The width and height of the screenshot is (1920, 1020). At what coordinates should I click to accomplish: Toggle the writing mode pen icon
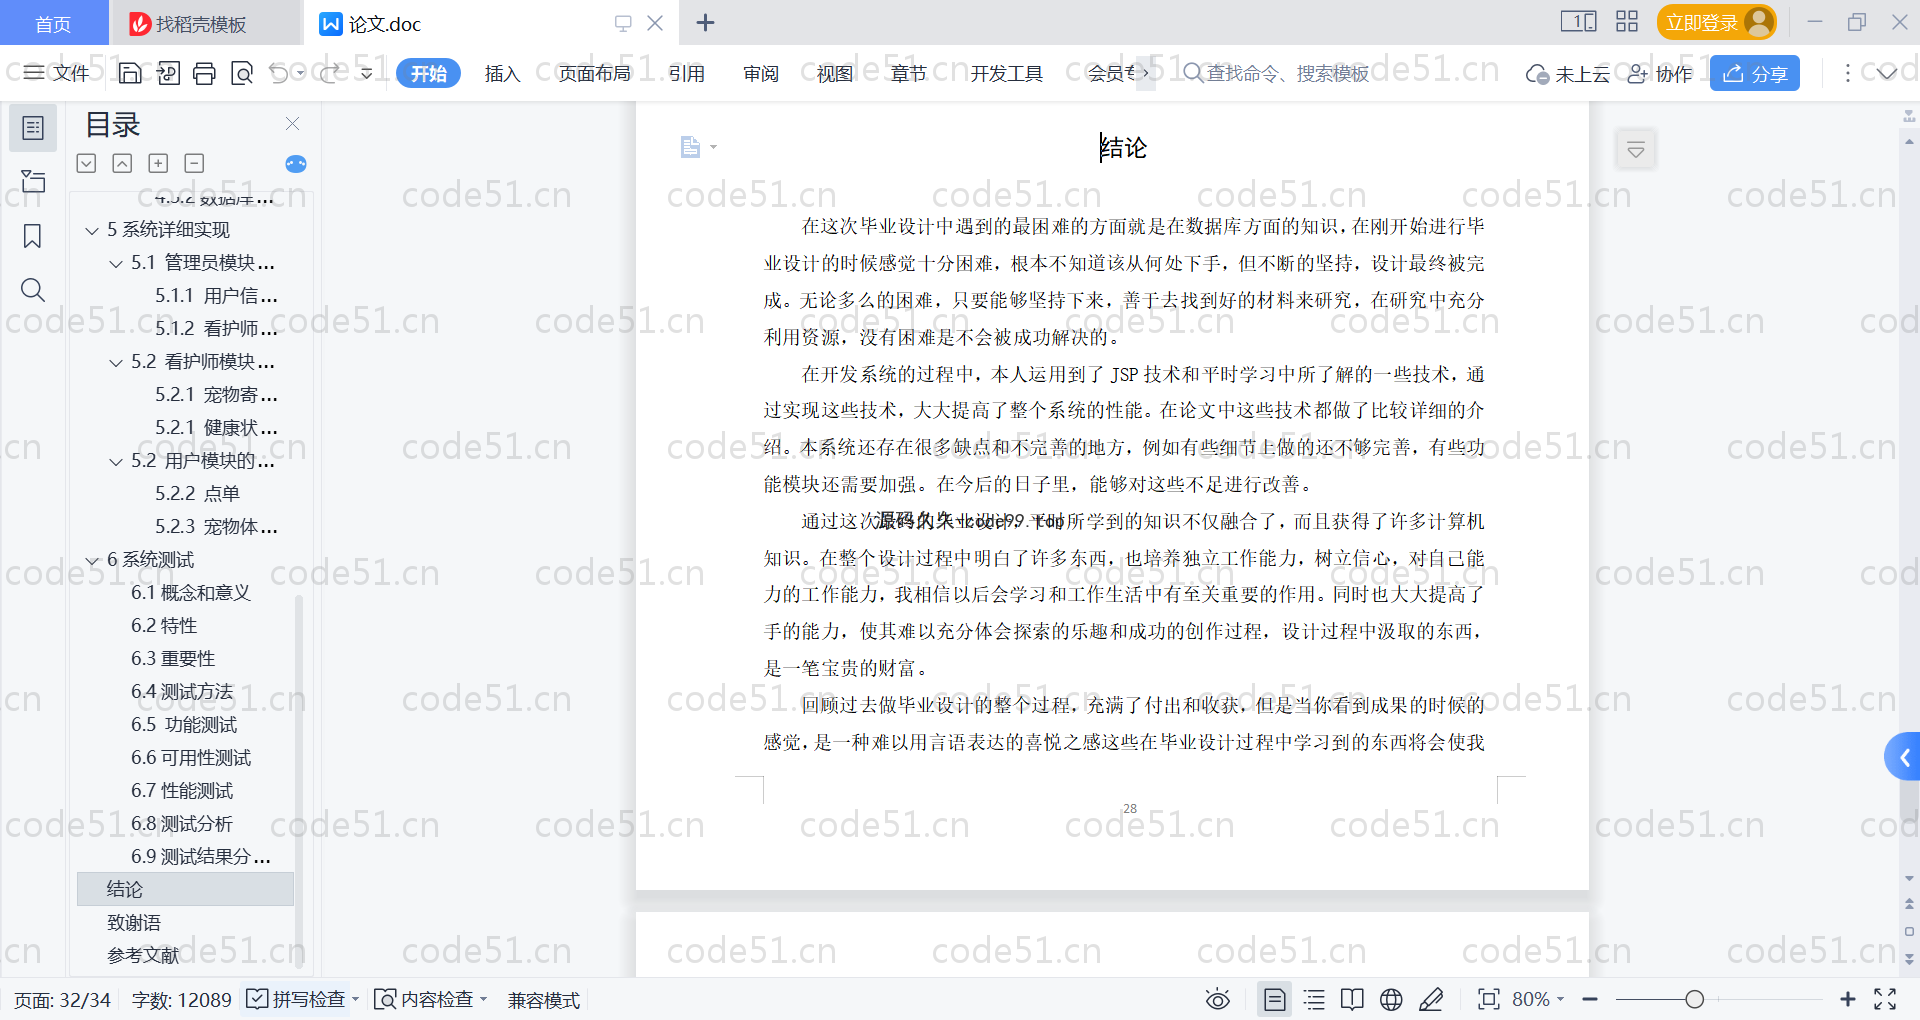click(x=1431, y=999)
